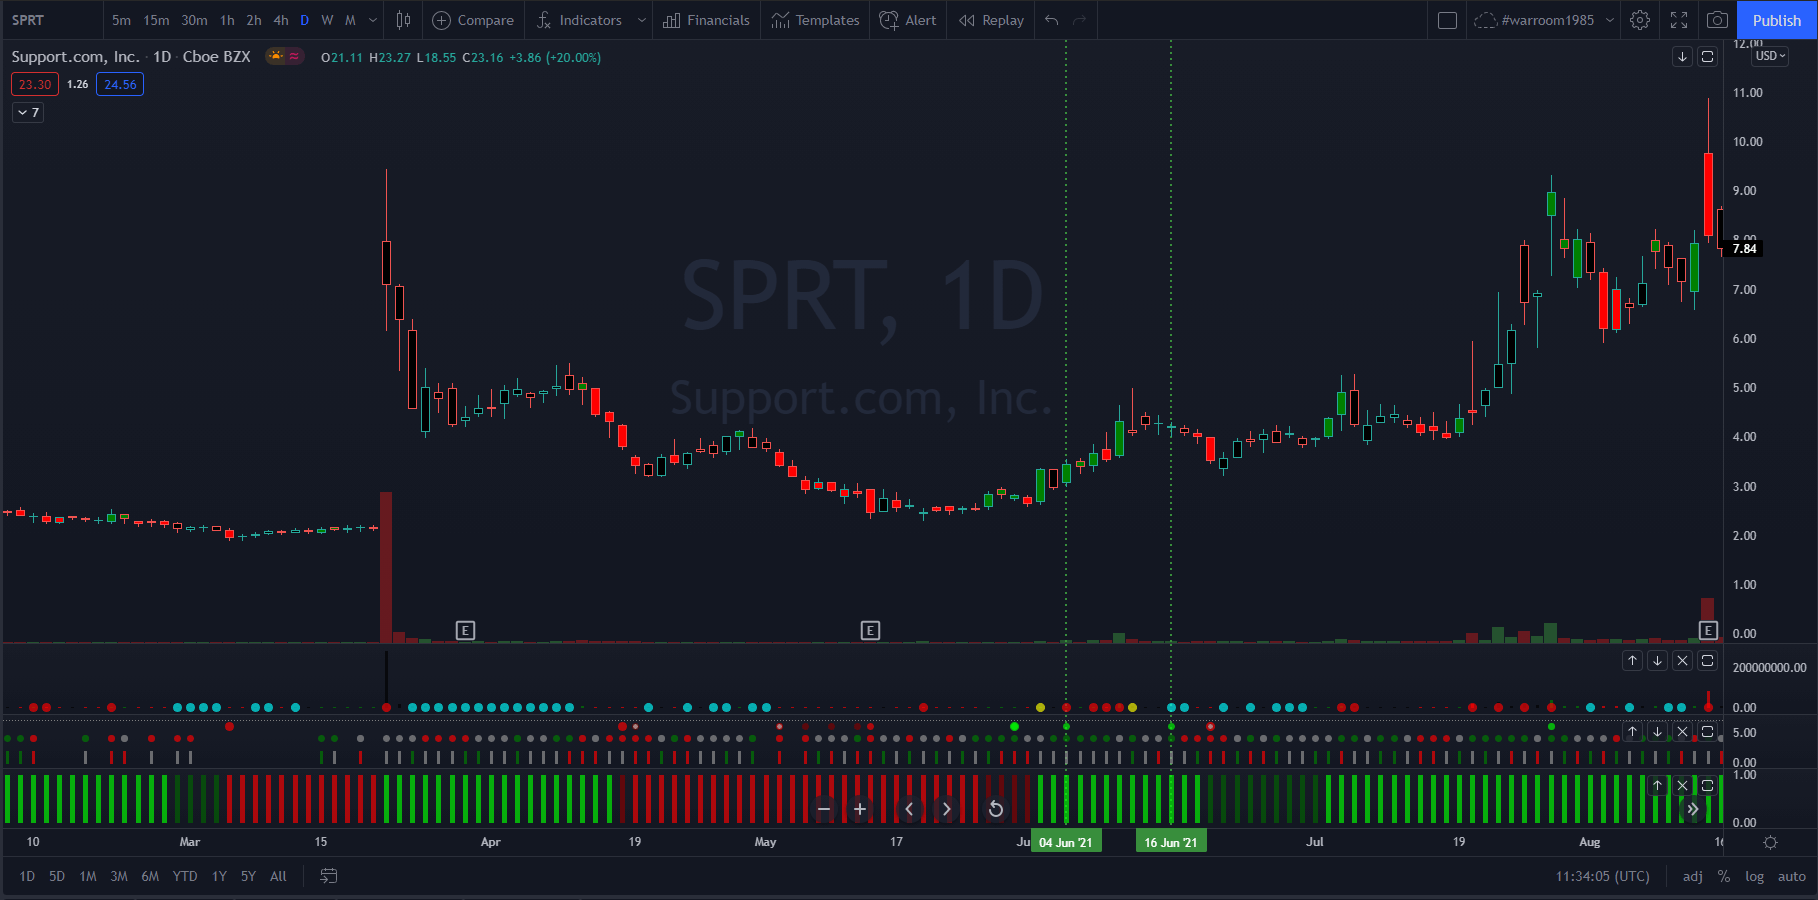Viewport: 1818px width, 900px height.
Task: Expand the collapsed indicator legend showing 7
Action: (28, 113)
